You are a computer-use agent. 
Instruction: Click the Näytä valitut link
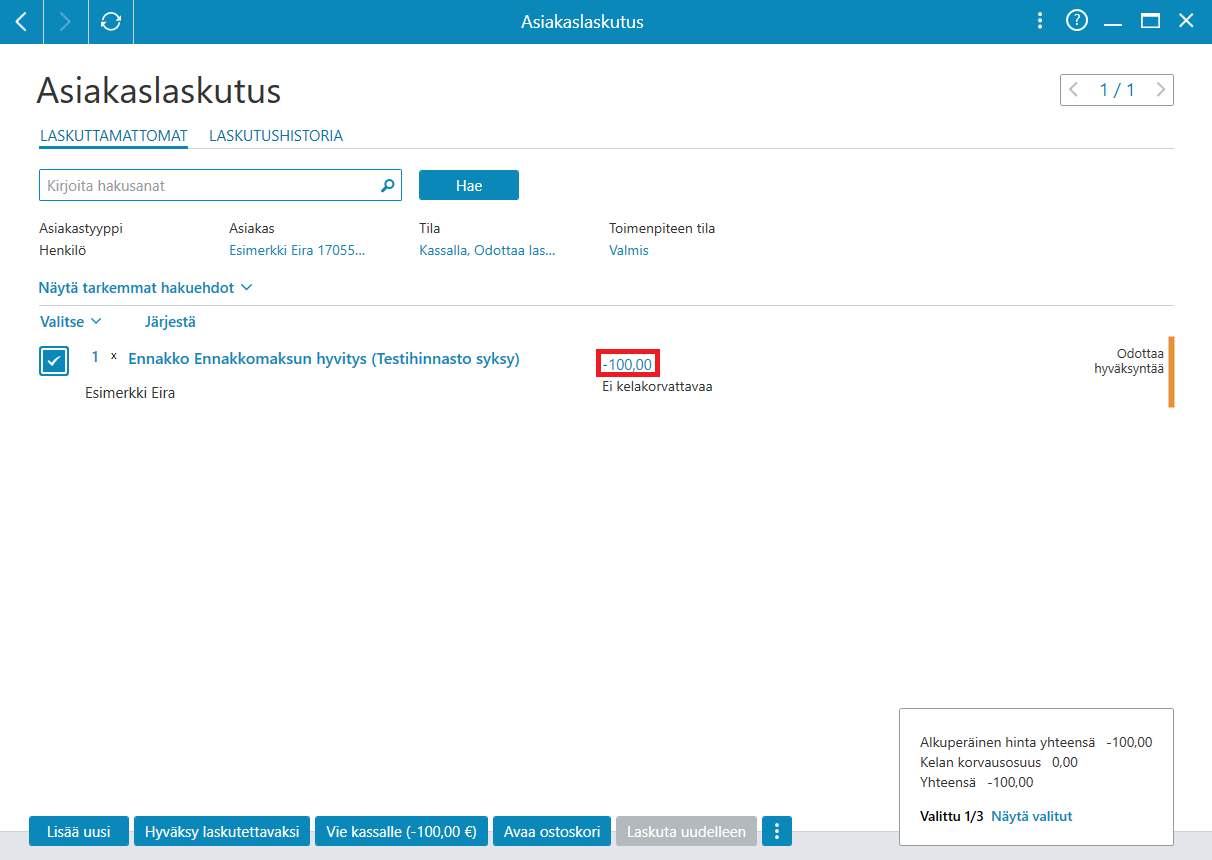[1032, 817]
